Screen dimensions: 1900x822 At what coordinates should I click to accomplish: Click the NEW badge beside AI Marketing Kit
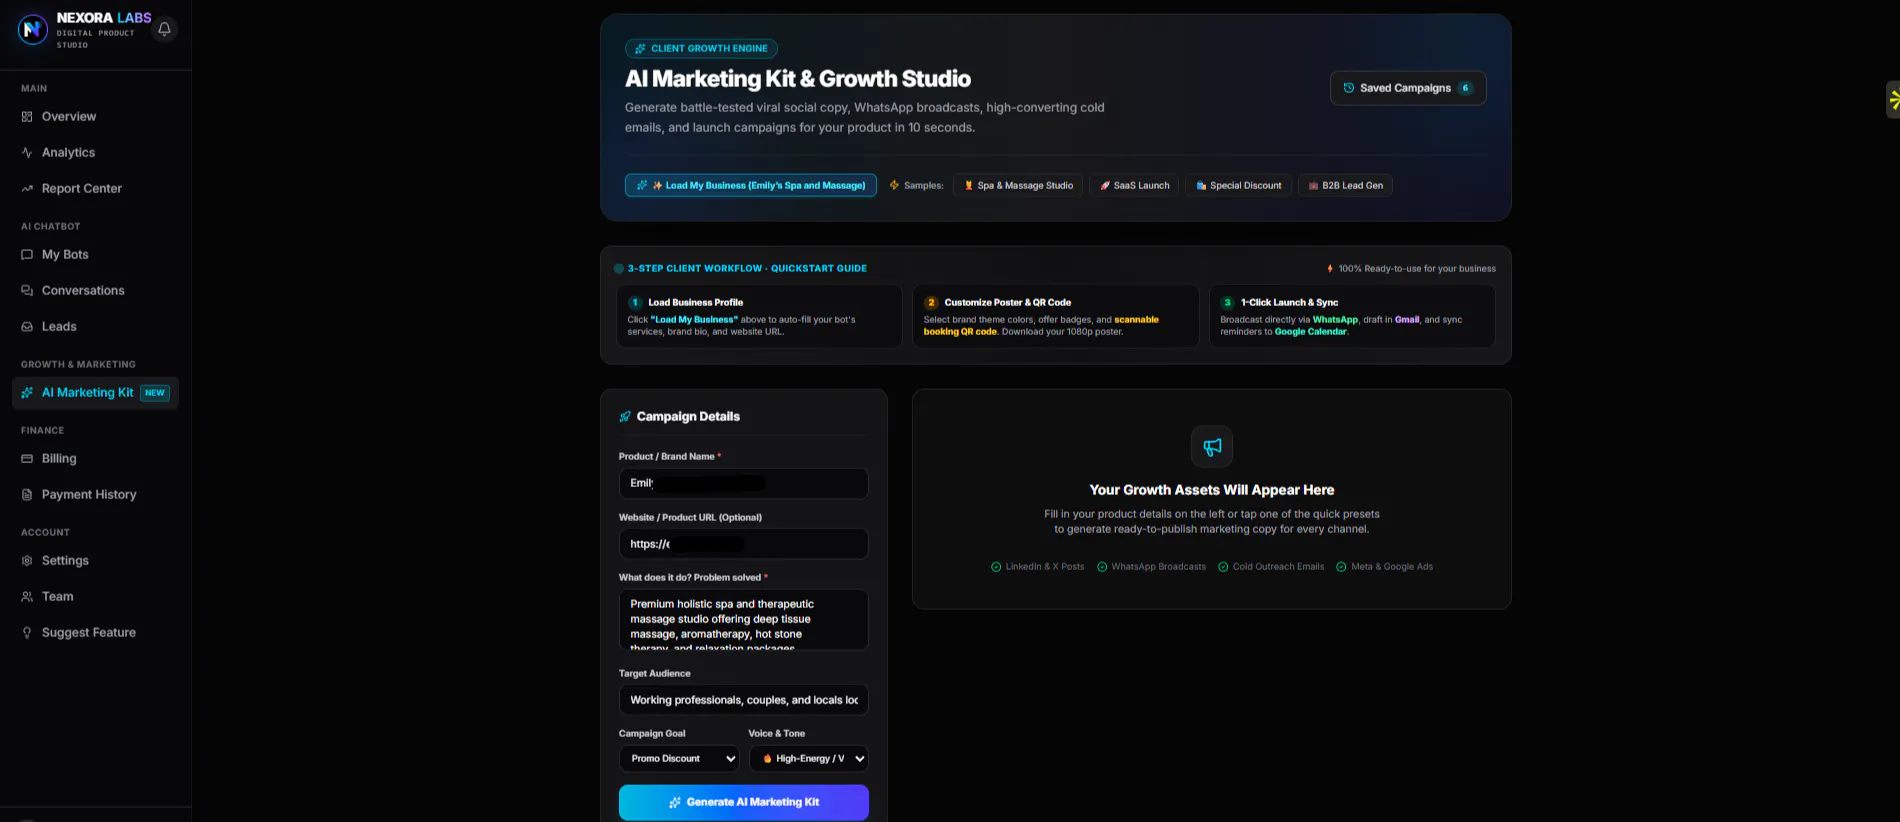click(155, 393)
